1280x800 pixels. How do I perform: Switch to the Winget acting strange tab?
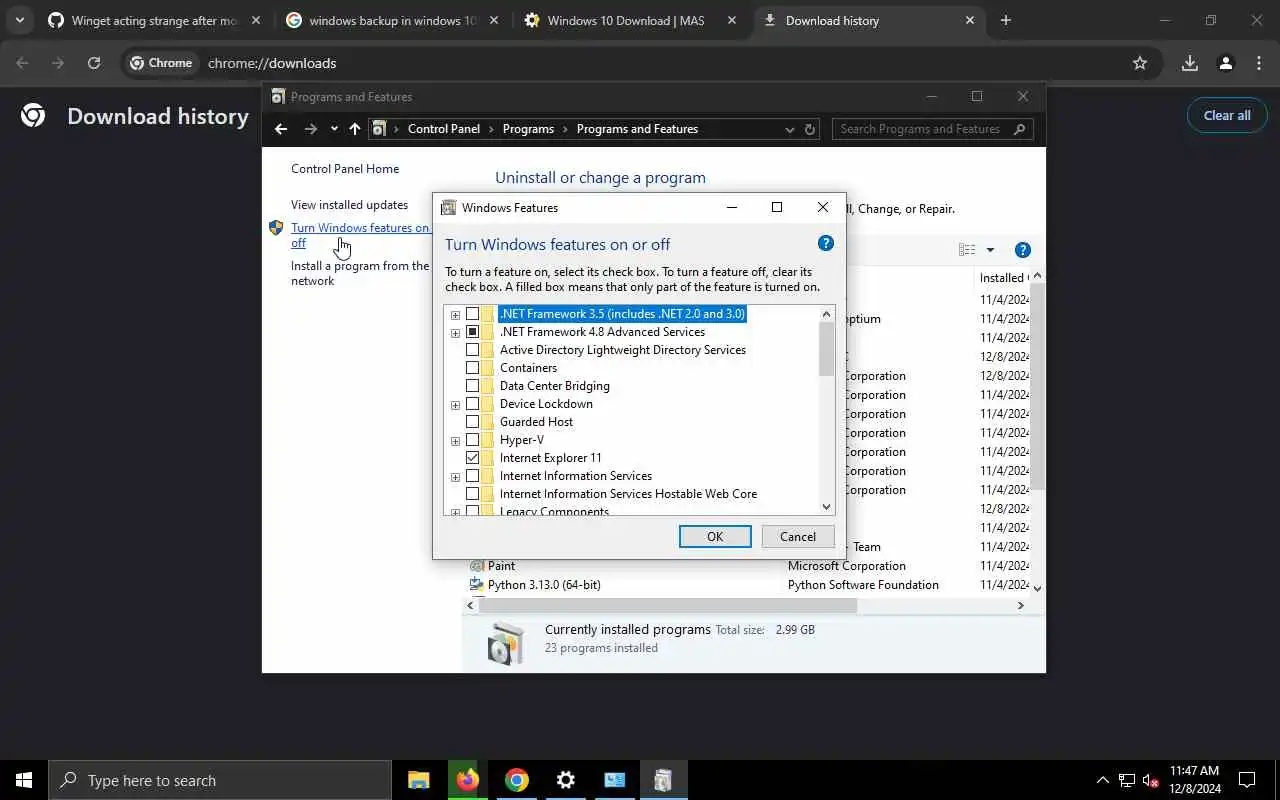click(155, 20)
